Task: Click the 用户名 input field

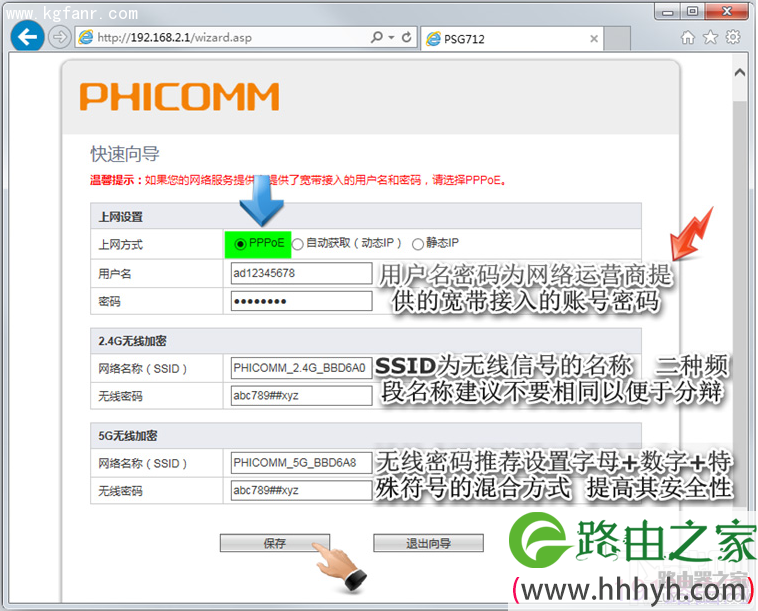Action: pyautogui.click(x=301, y=273)
